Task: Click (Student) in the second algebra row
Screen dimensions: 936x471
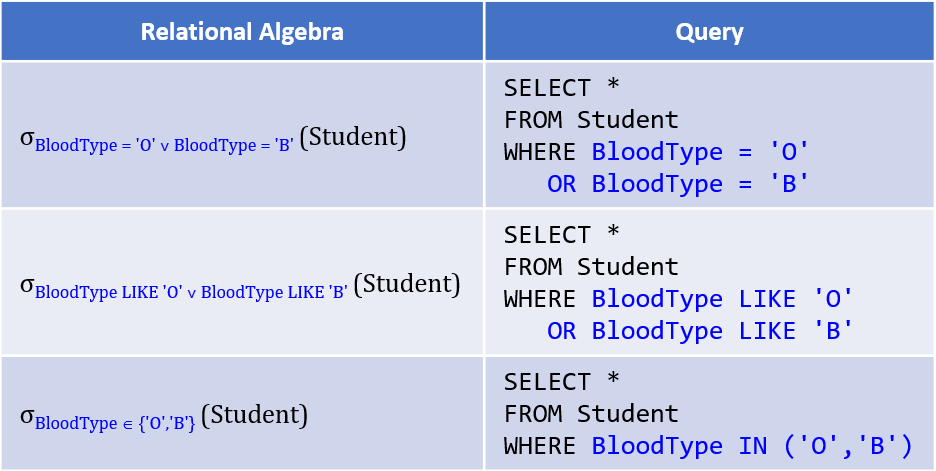Action: pyautogui.click(x=407, y=285)
